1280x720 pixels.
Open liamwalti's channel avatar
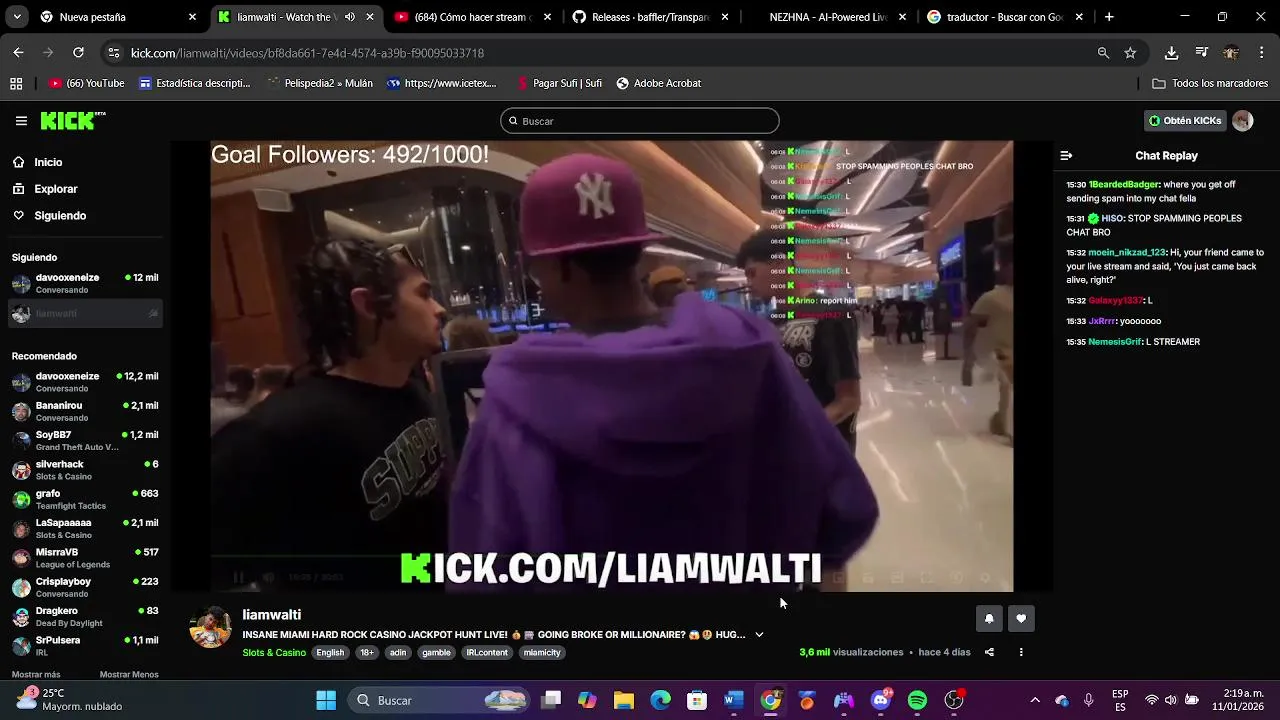coord(210,628)
